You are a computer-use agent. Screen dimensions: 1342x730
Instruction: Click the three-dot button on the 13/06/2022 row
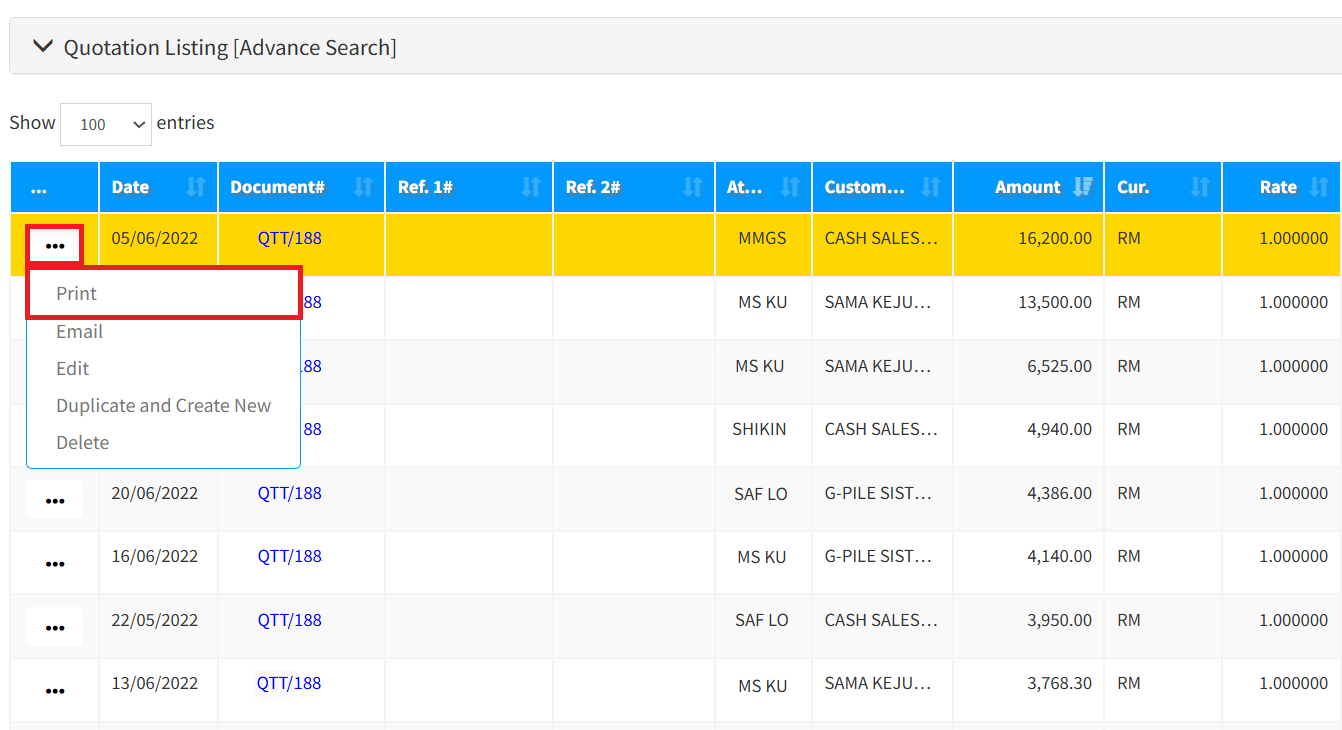pyautogui.click(x=55, y=690)
